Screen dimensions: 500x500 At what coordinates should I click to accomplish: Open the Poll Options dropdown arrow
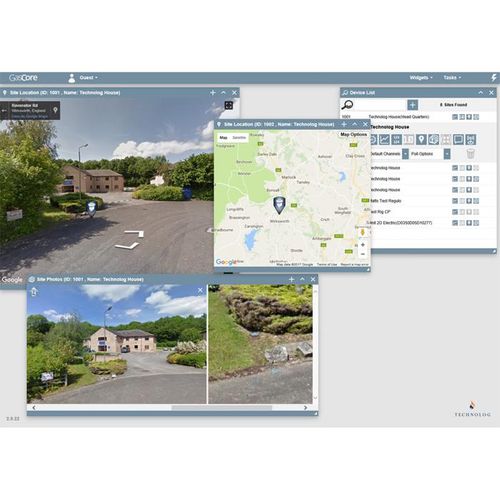(447, 154)
